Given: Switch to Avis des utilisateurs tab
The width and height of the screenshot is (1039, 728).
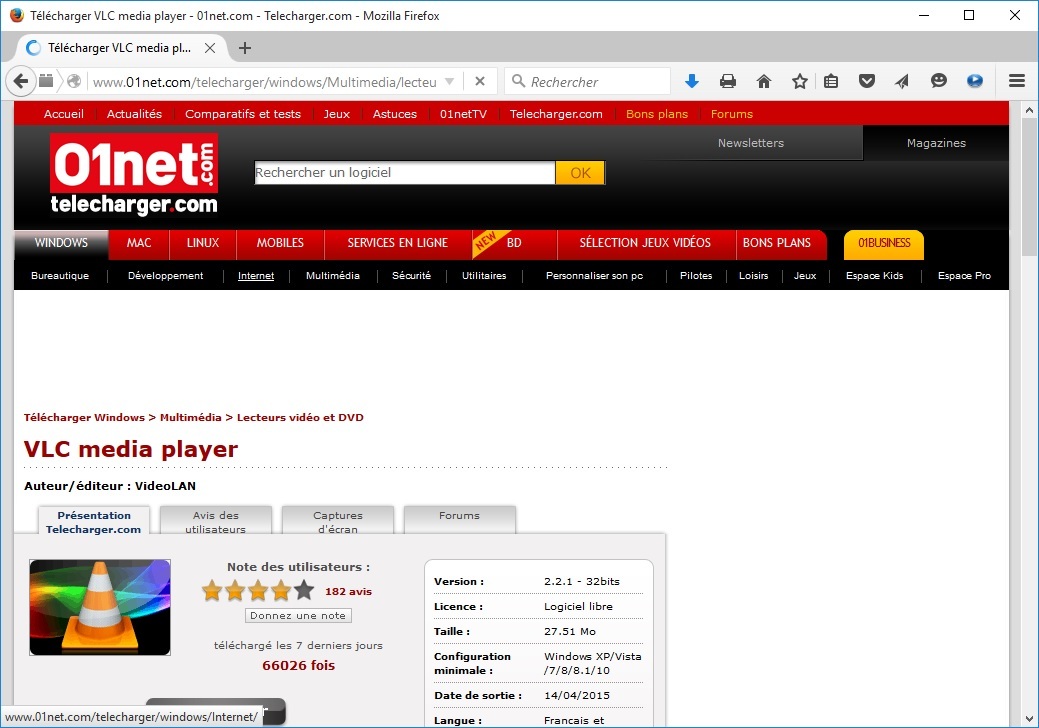Looking at the screenshot, I should tap(215, 521).
